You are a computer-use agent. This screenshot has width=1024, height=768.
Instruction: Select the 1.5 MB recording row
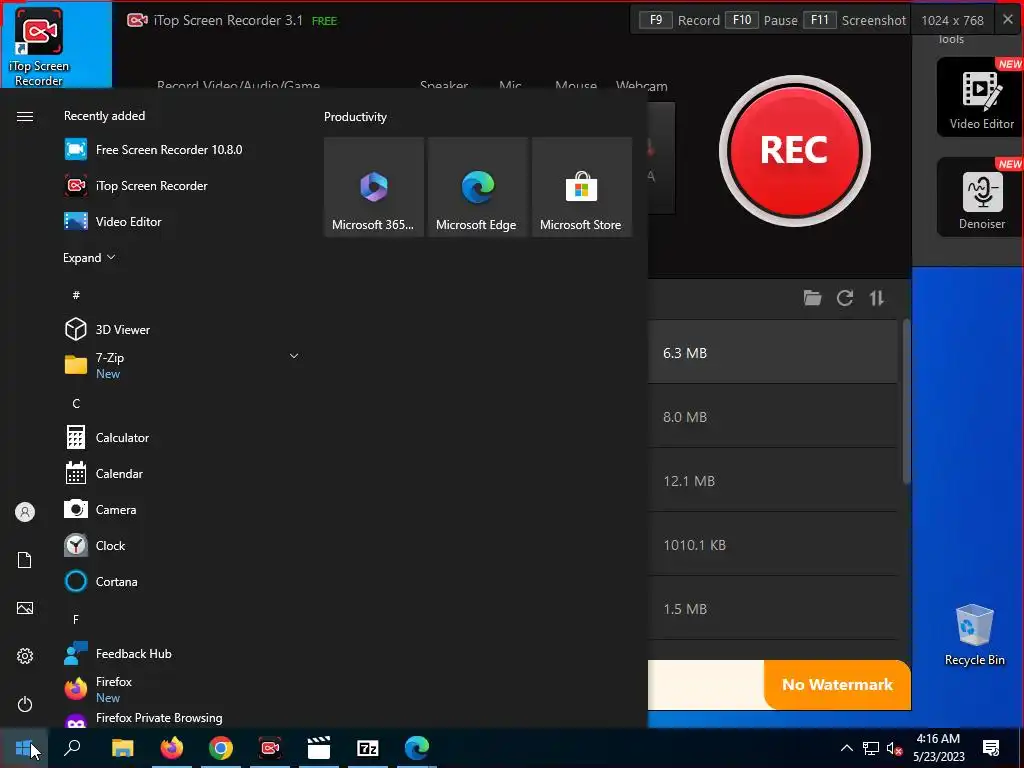[773, 609]
